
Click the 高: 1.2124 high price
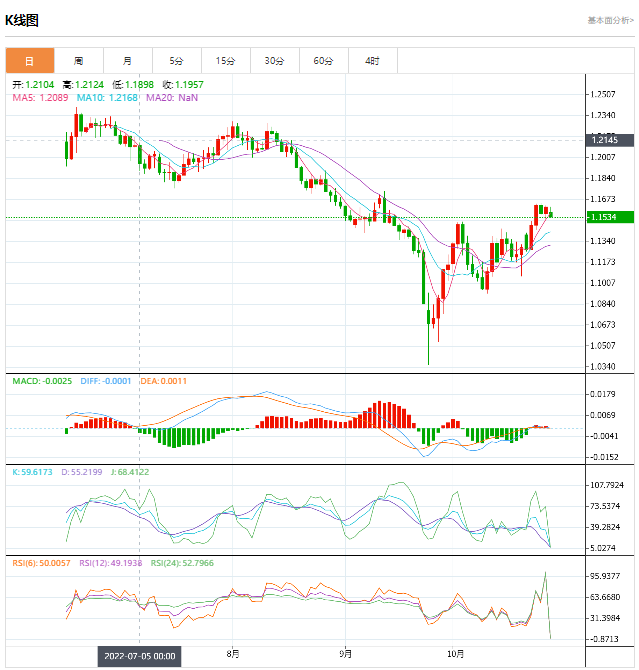[83, 85]
